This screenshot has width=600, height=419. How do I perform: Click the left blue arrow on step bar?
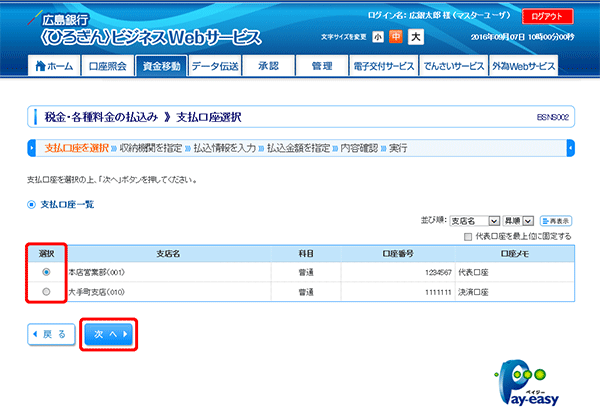32,148
